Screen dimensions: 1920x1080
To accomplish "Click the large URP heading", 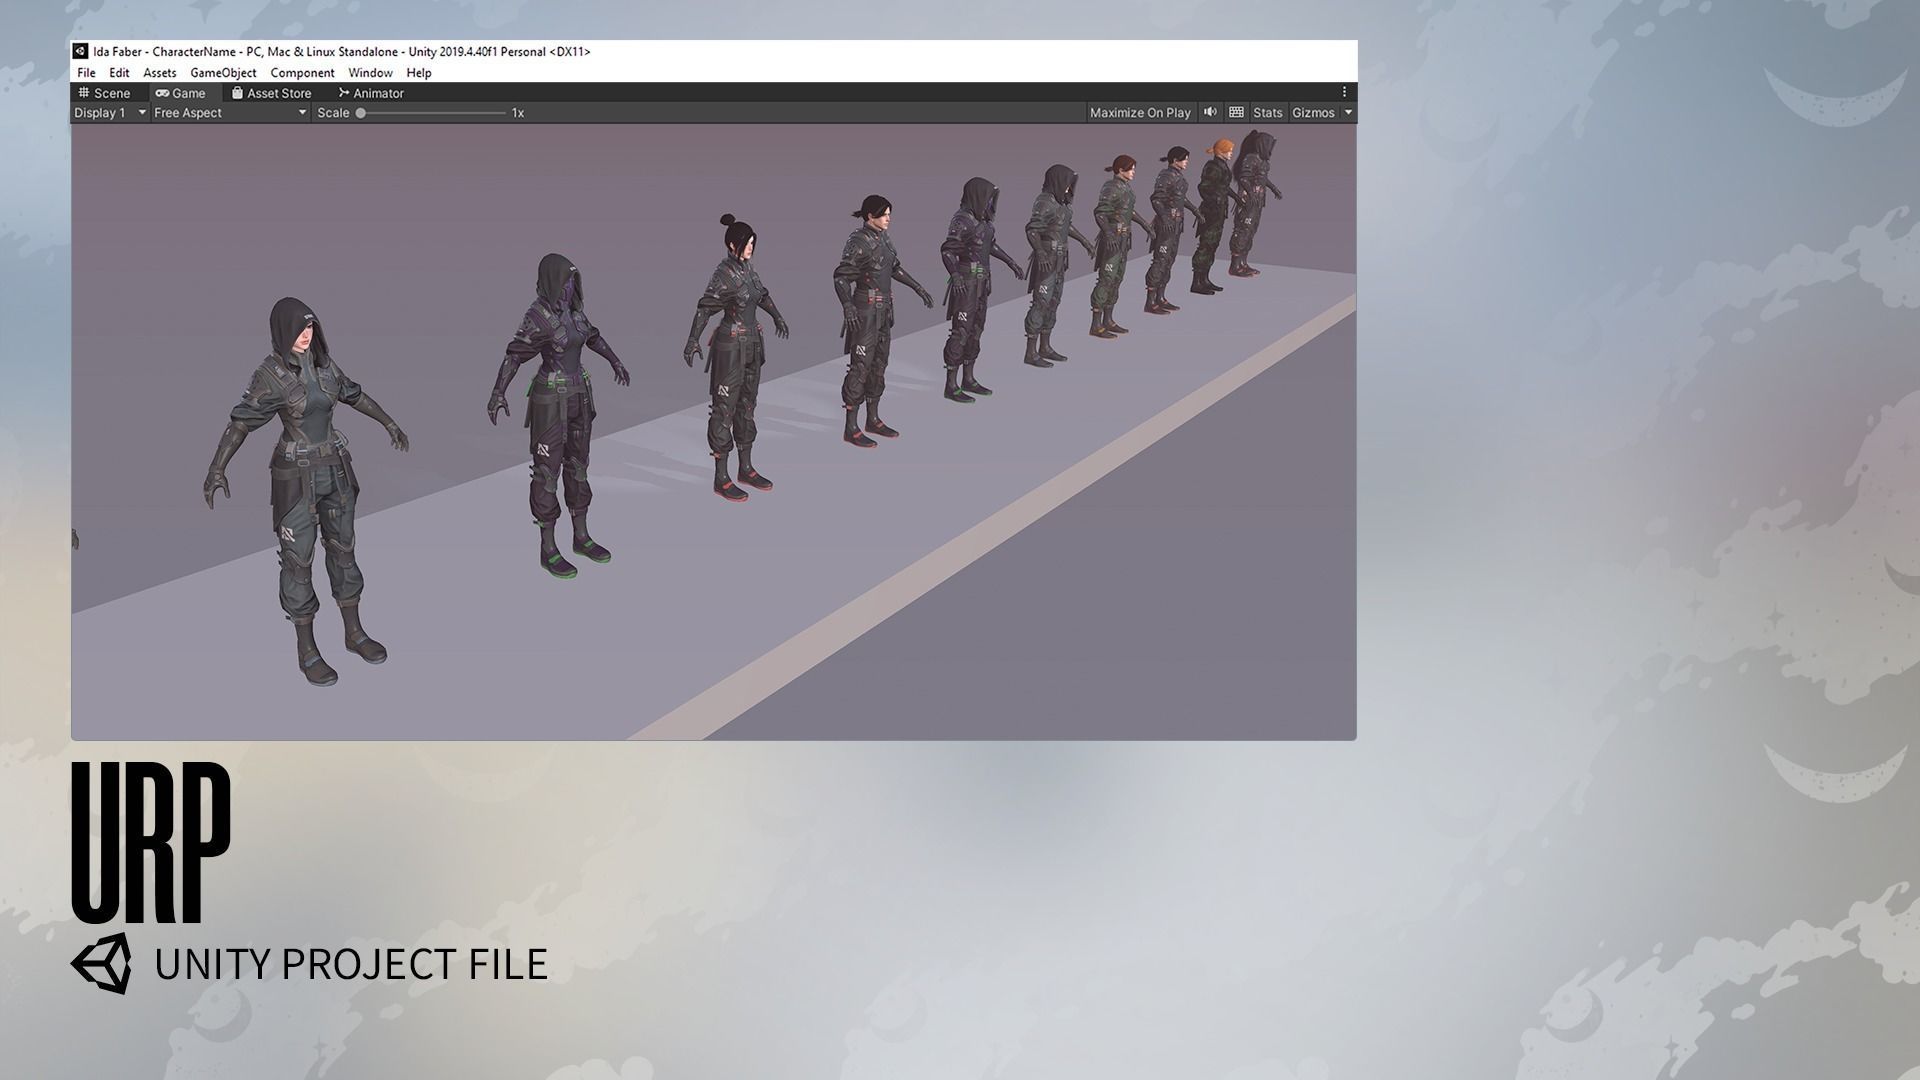I will tap(151, 843).
